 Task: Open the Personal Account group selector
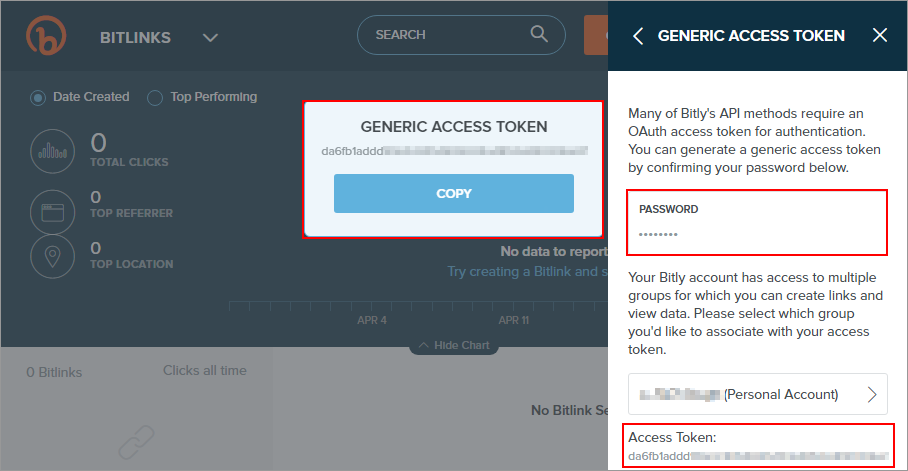757,394
